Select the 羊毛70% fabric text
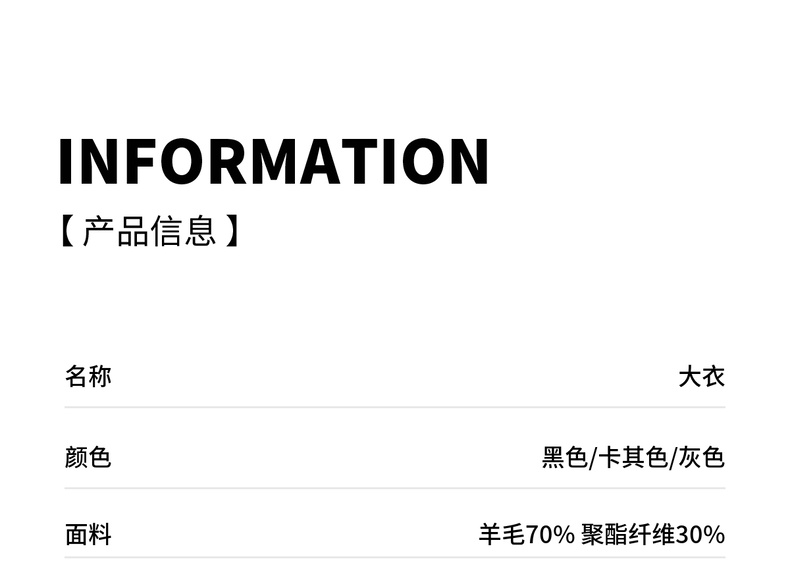 tap(526, 535)
